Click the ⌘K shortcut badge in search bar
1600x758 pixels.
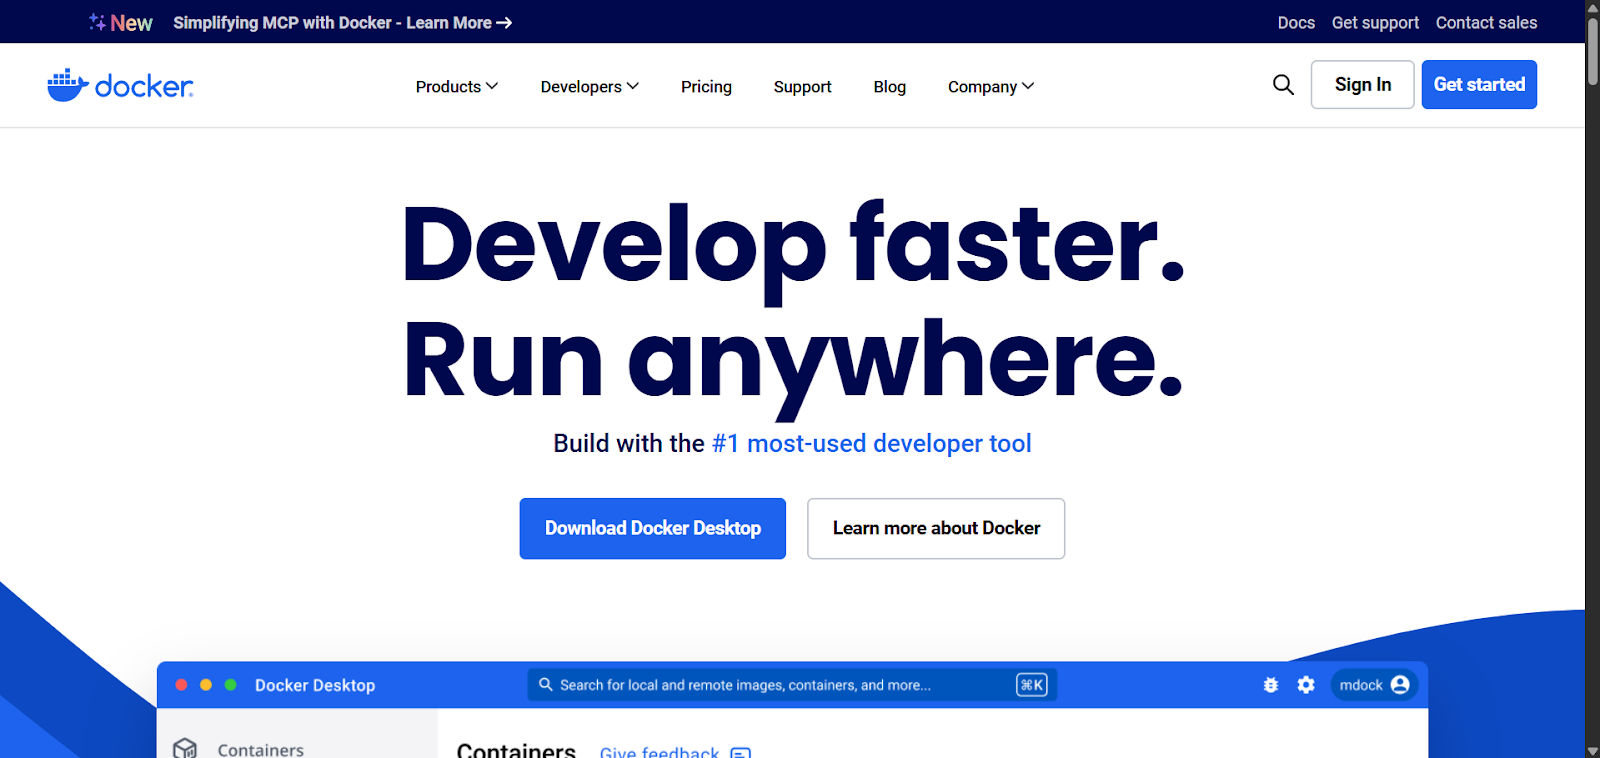(x=1032, y=685)
